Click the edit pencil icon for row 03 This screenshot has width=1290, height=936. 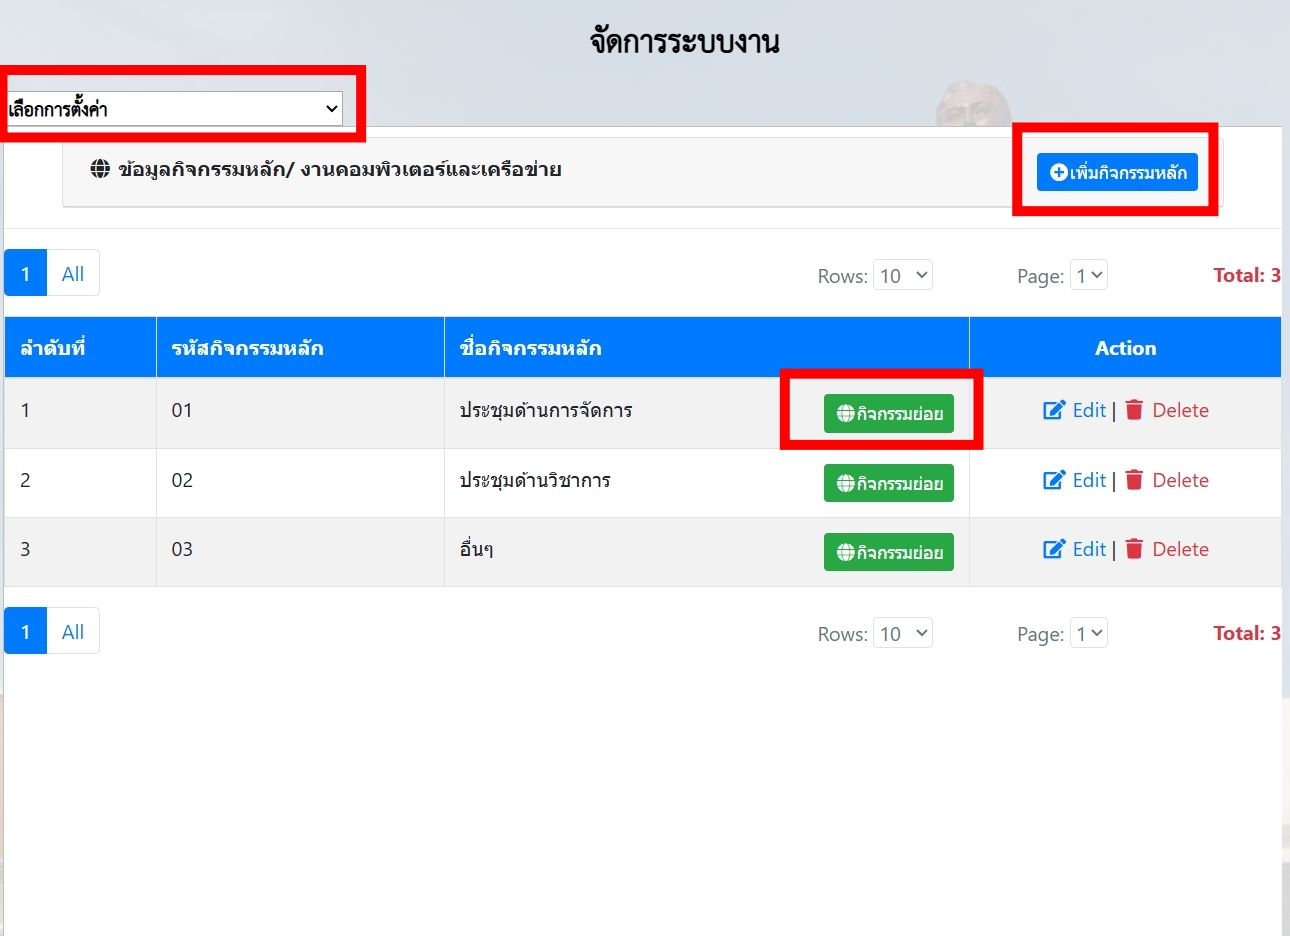coord(1054,549)
